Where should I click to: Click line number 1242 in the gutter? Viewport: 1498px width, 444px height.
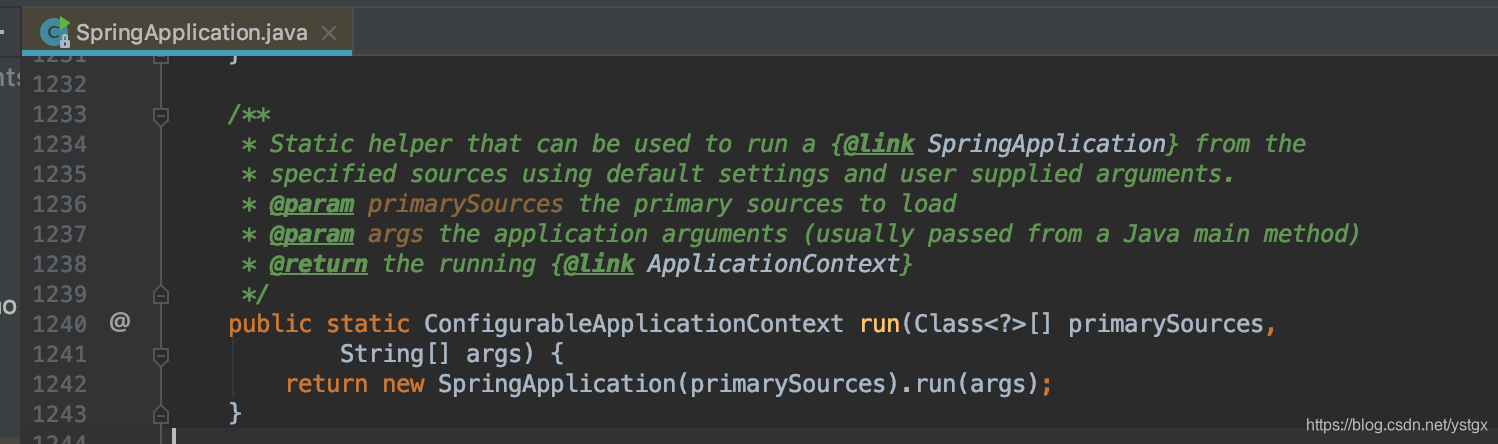coord(60,384)
